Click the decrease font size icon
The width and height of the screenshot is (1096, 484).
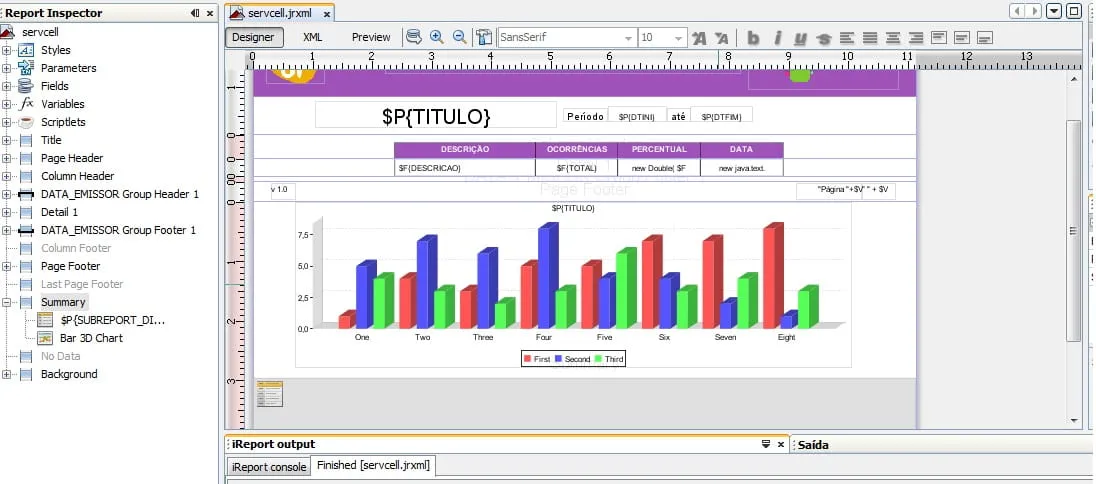pyautogui.click(x=721, y=38)
